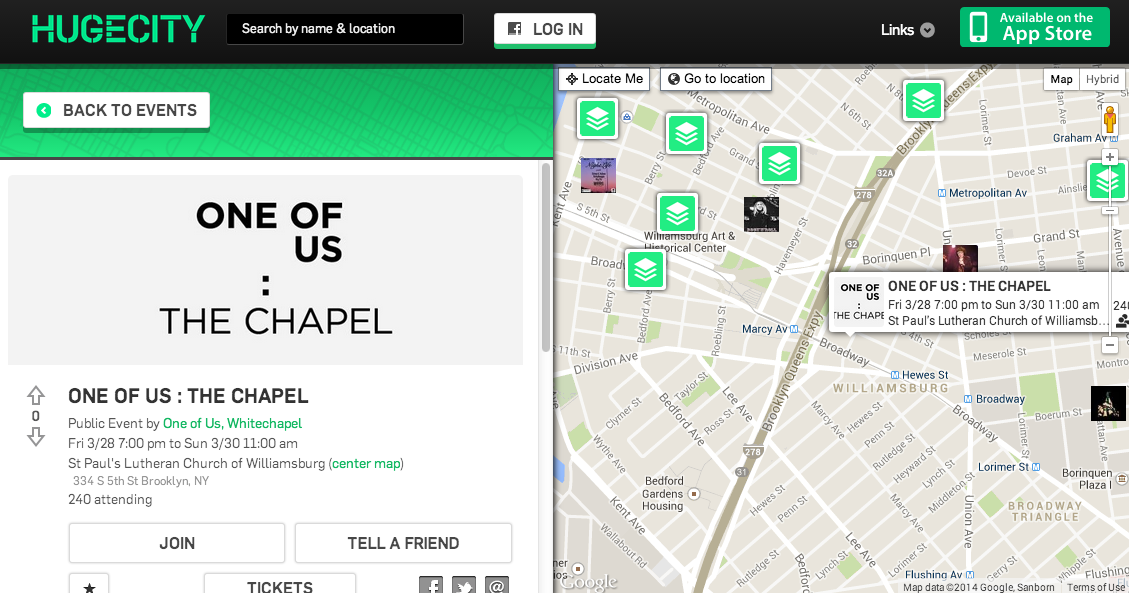Click Tell a Friend button
The image size is (1129, 593).
(403, 543)
